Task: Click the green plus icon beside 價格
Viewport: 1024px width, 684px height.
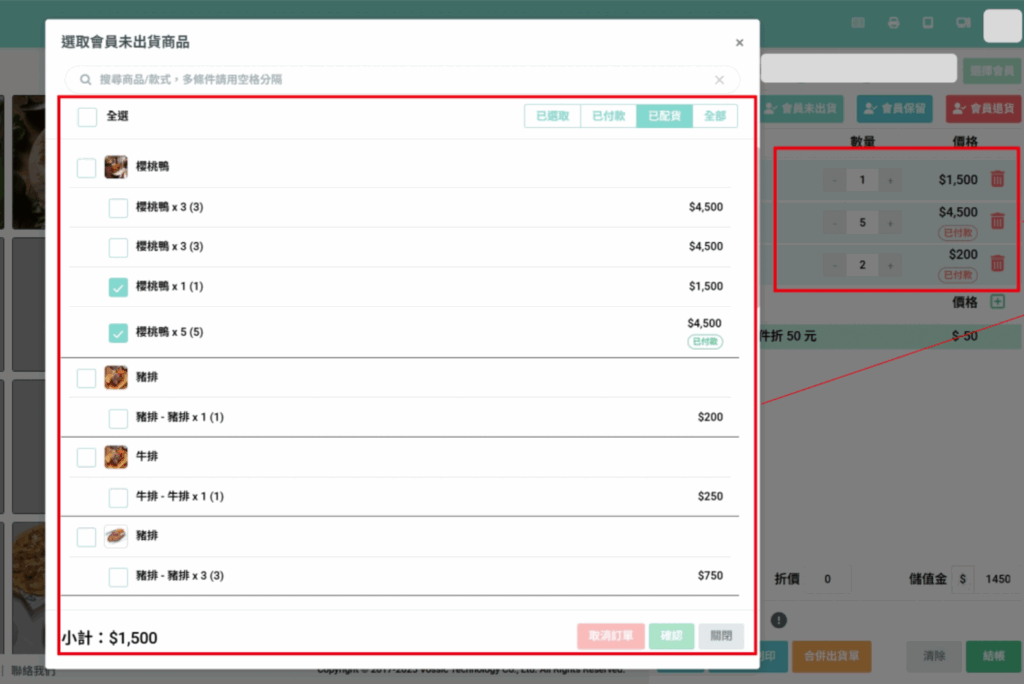Action: tap(997, 301)
